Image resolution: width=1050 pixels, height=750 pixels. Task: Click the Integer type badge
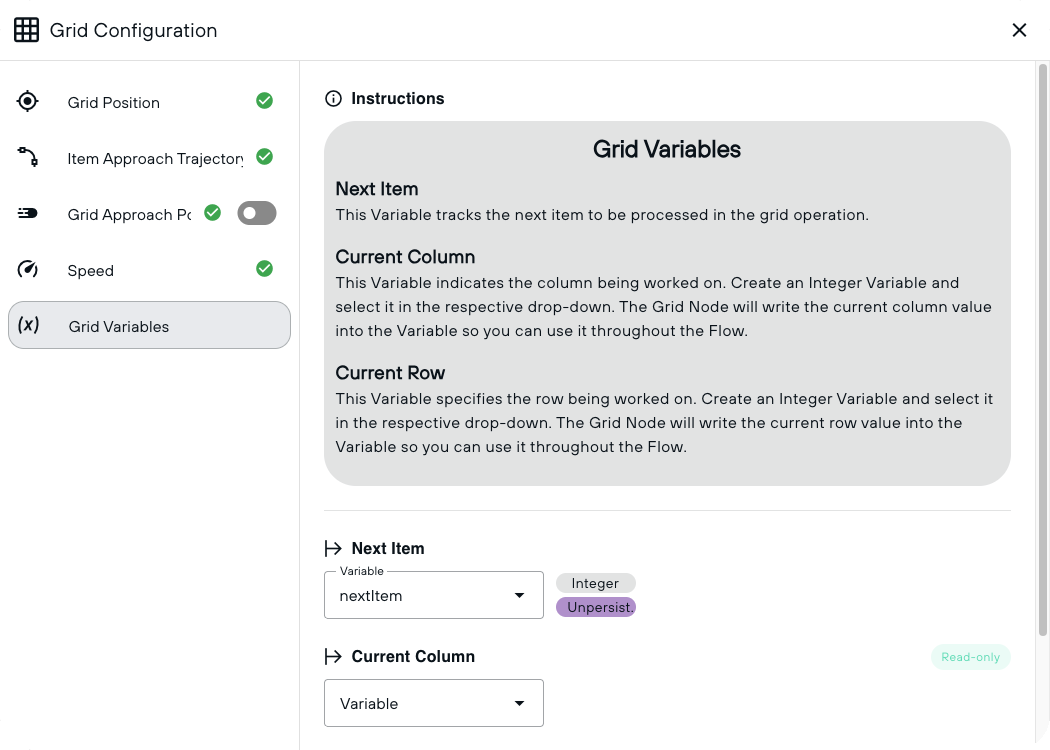coord(595,583)
